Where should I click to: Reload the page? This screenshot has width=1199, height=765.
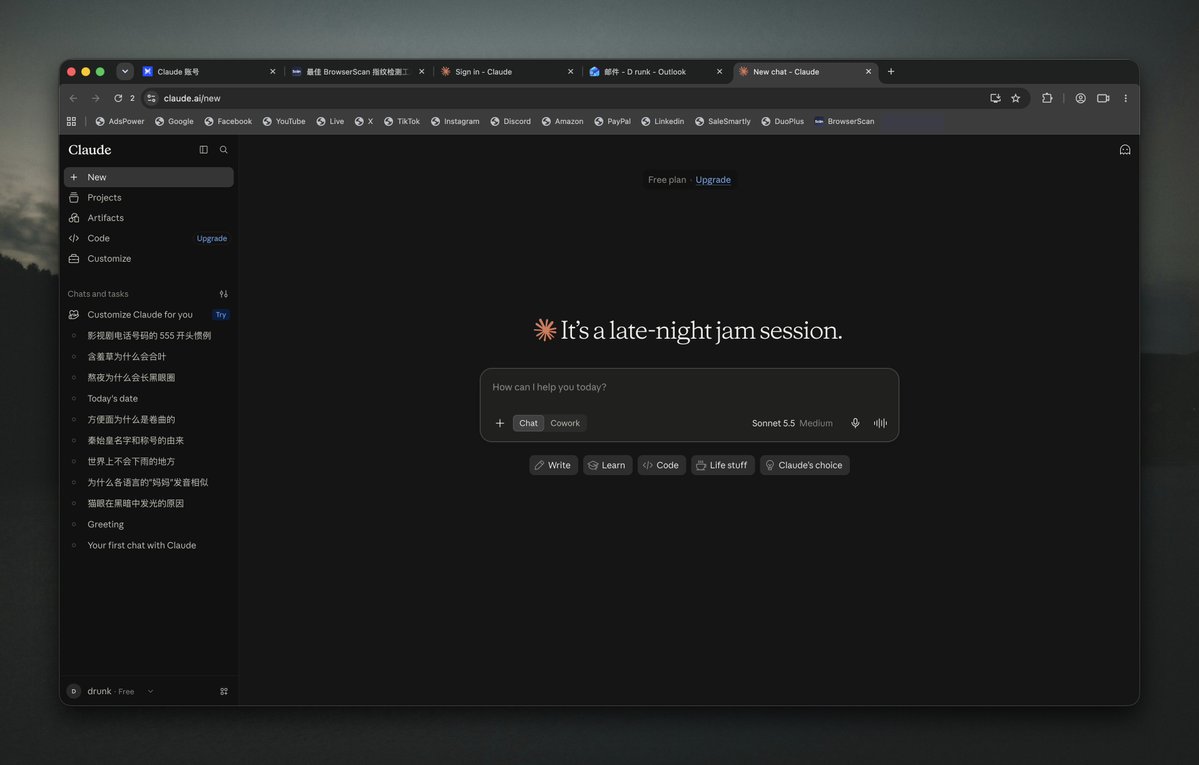[x=118, y=98]
